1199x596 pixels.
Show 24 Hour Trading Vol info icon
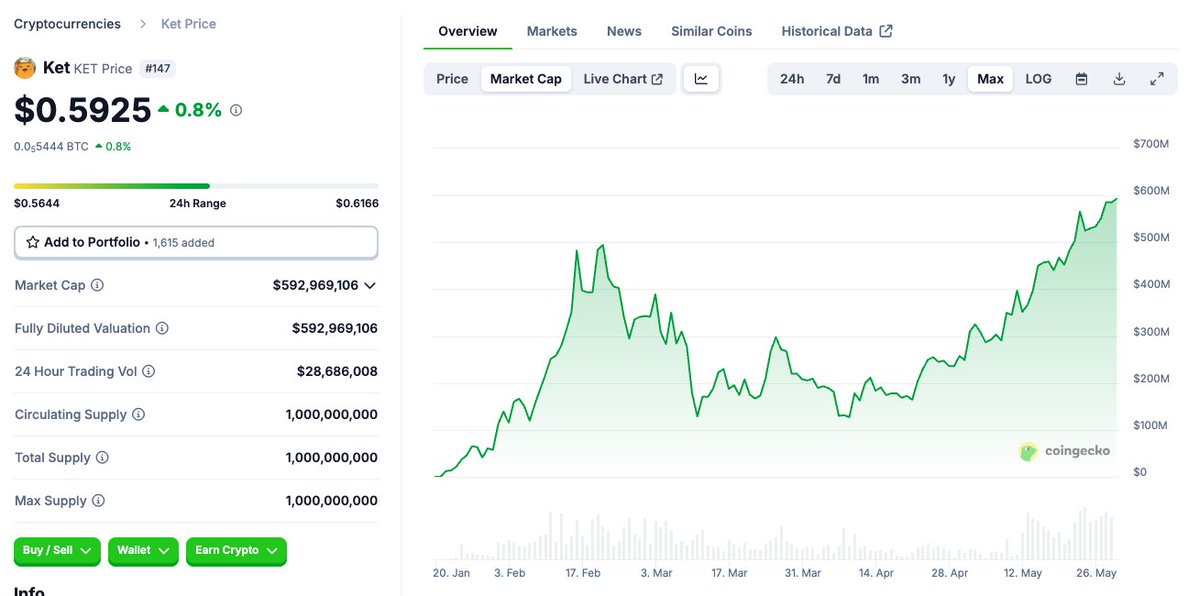(x=148, y=371)
